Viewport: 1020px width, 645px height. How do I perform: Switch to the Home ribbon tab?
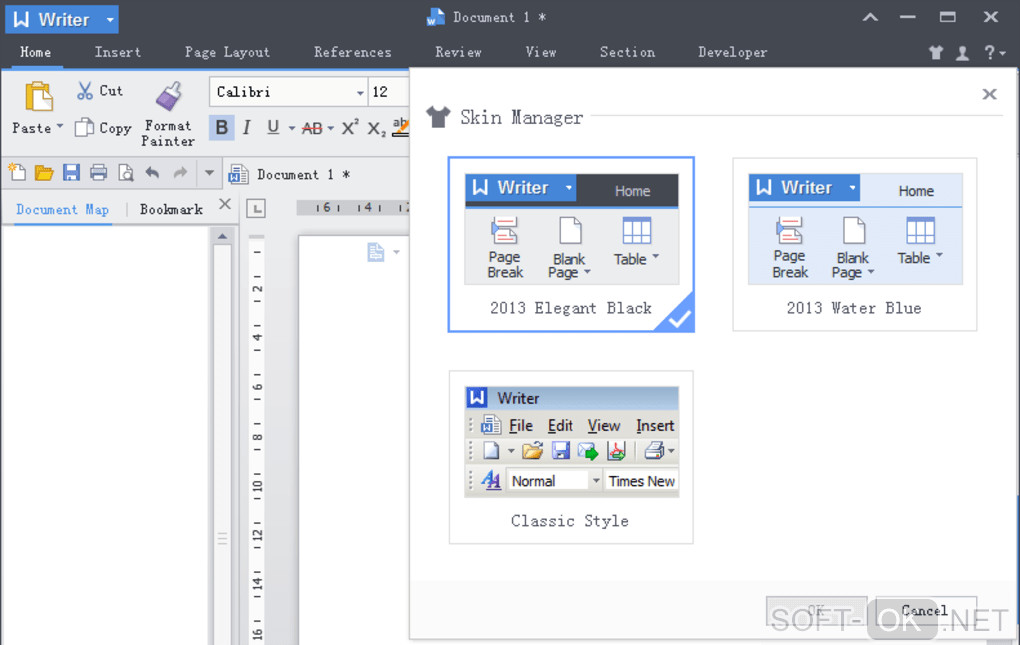click(35, 52)
